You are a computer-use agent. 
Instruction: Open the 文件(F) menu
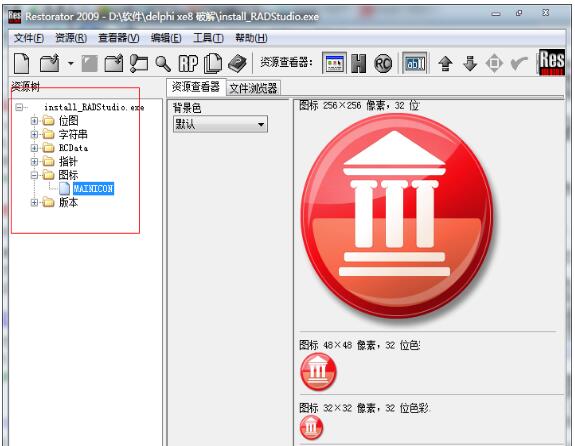[x=29, y=38]
